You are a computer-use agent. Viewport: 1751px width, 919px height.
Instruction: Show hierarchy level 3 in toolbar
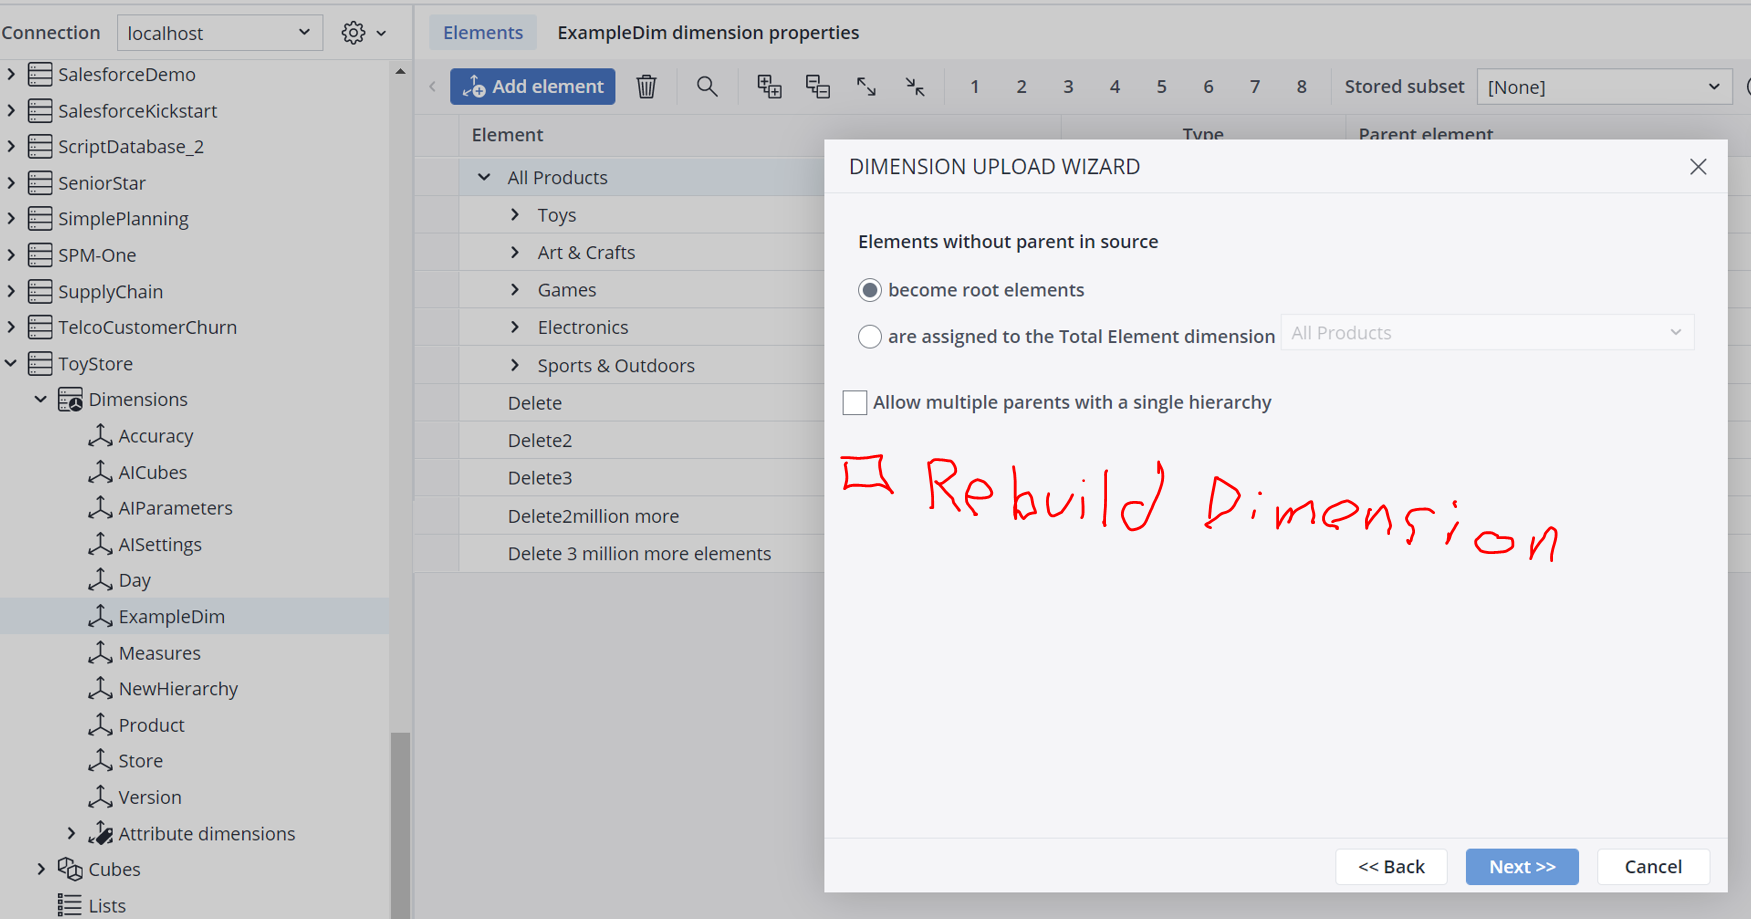(x=1068, y=87)
